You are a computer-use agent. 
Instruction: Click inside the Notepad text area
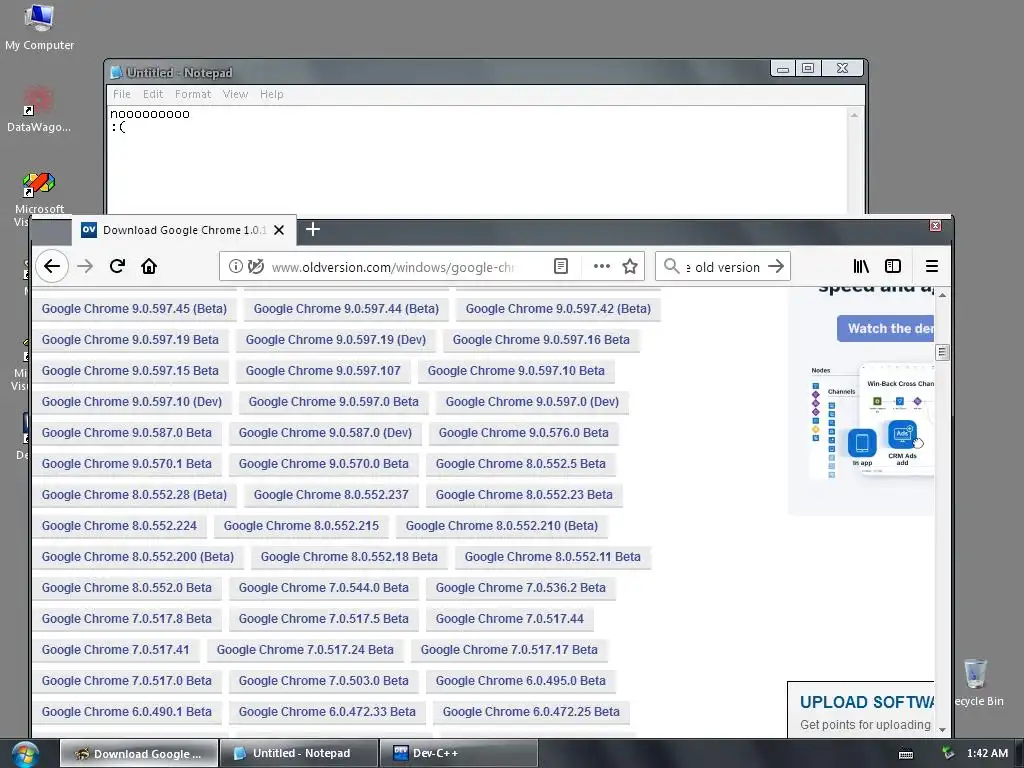pos(477,160)
